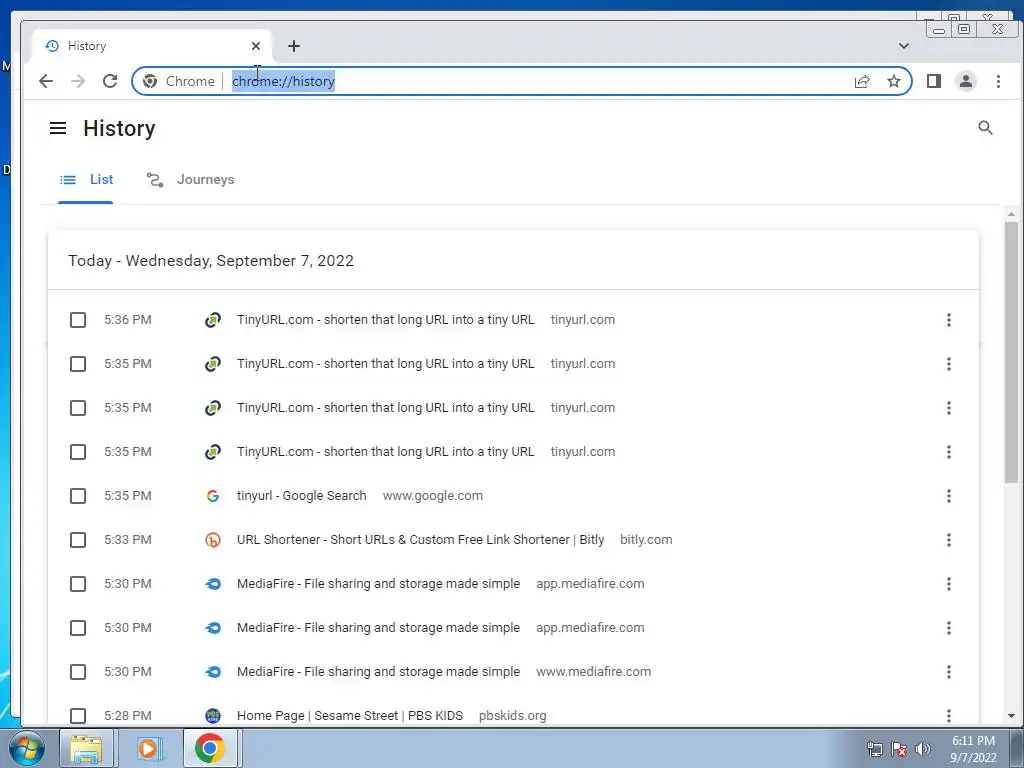Image resolution: width=1024 pixels, height=768 pixels.
Task: Click the history page vertical scrollbar thumb
Action: 1012,353
